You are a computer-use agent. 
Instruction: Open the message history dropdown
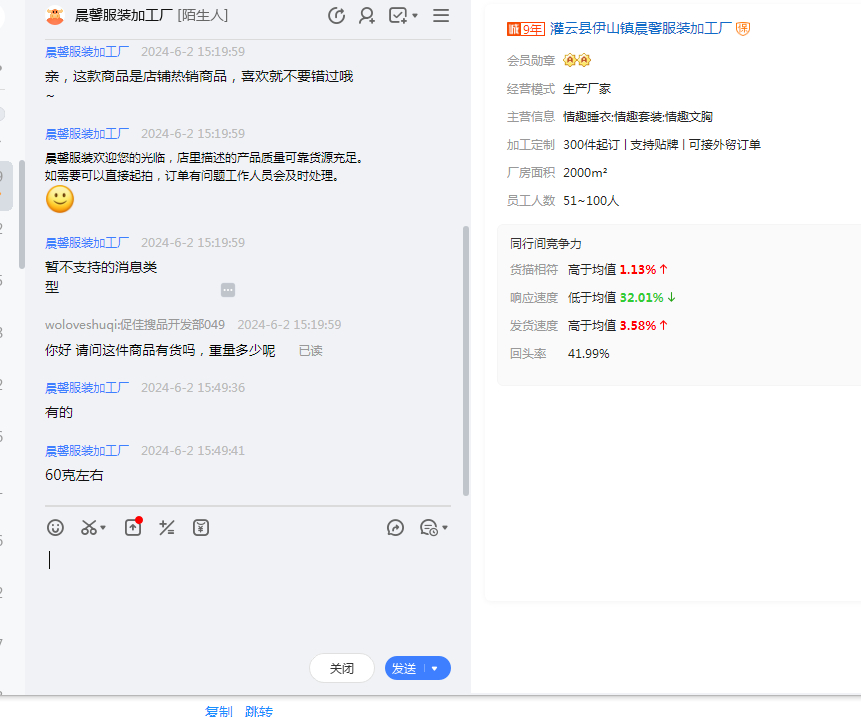coord(433,527)
